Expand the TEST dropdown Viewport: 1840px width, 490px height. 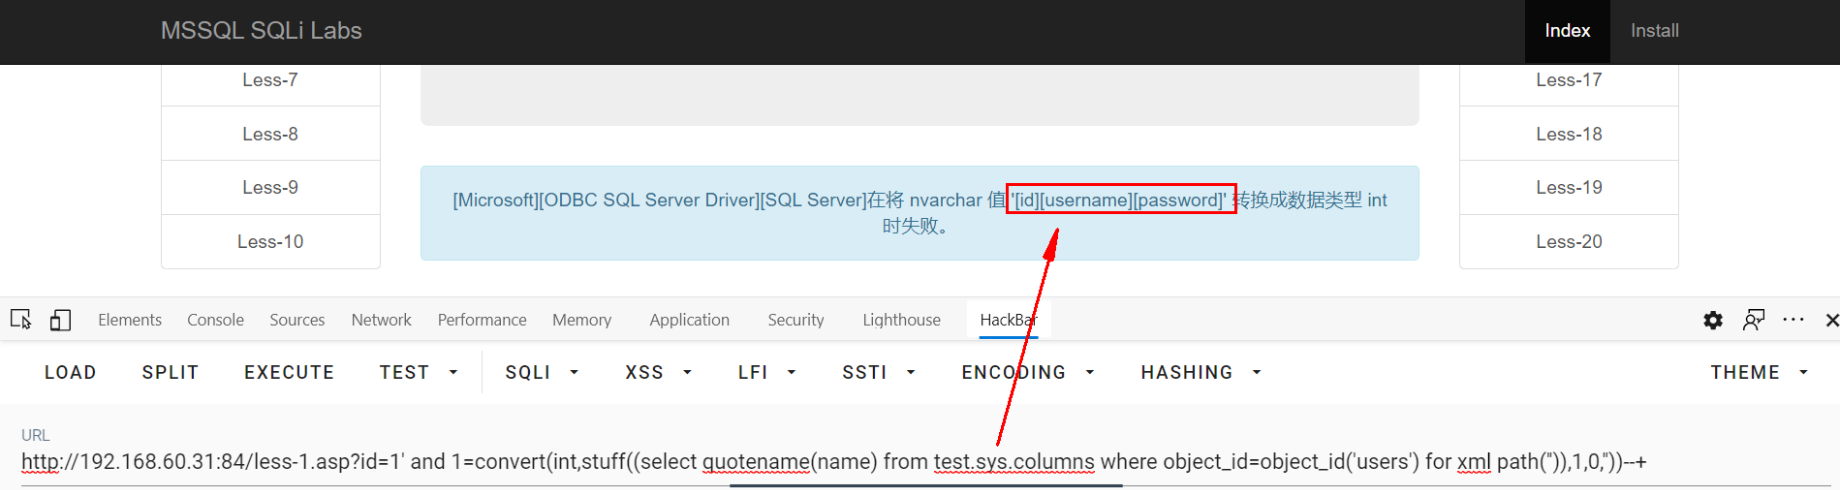click(418, 372)
